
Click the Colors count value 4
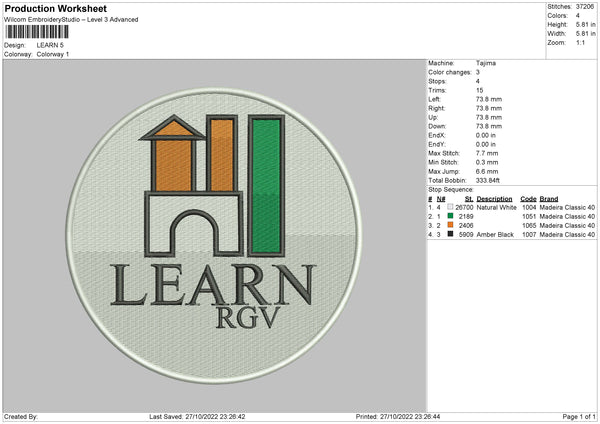[578, 16]
